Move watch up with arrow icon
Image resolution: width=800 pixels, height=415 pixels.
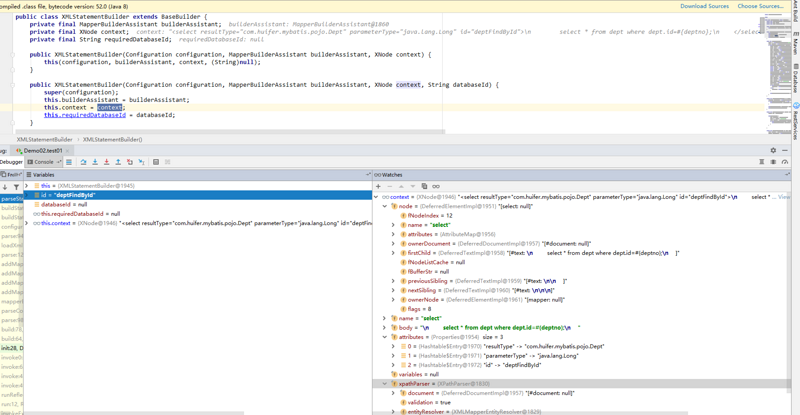(401, 186)
